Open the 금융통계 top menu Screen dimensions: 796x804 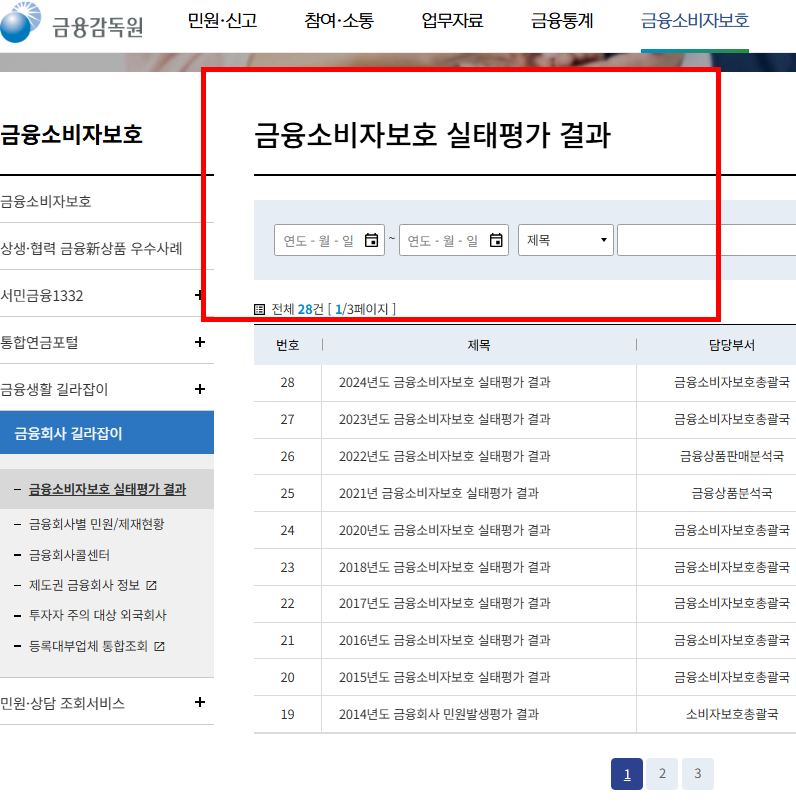[x=562, y=21]
